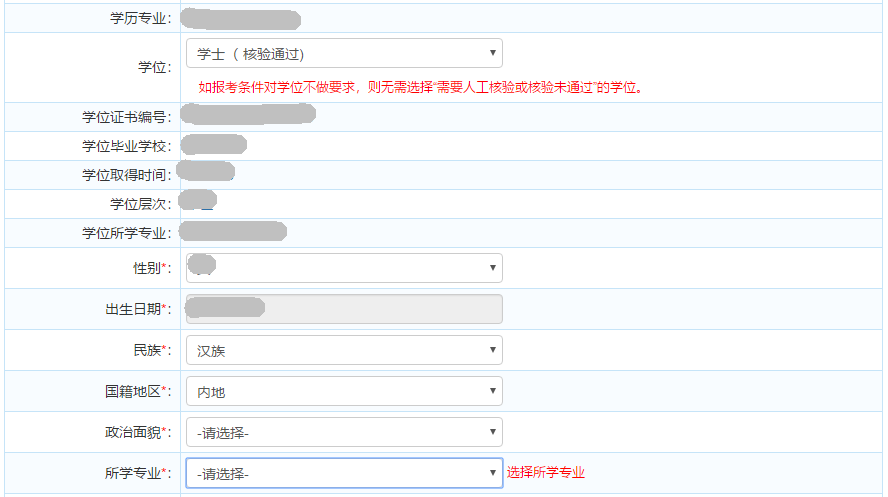Viewport: 888px width, 497px height.
Task: Open the 国籍地区 dropdown showing 内地
Action: coord(344,392)
